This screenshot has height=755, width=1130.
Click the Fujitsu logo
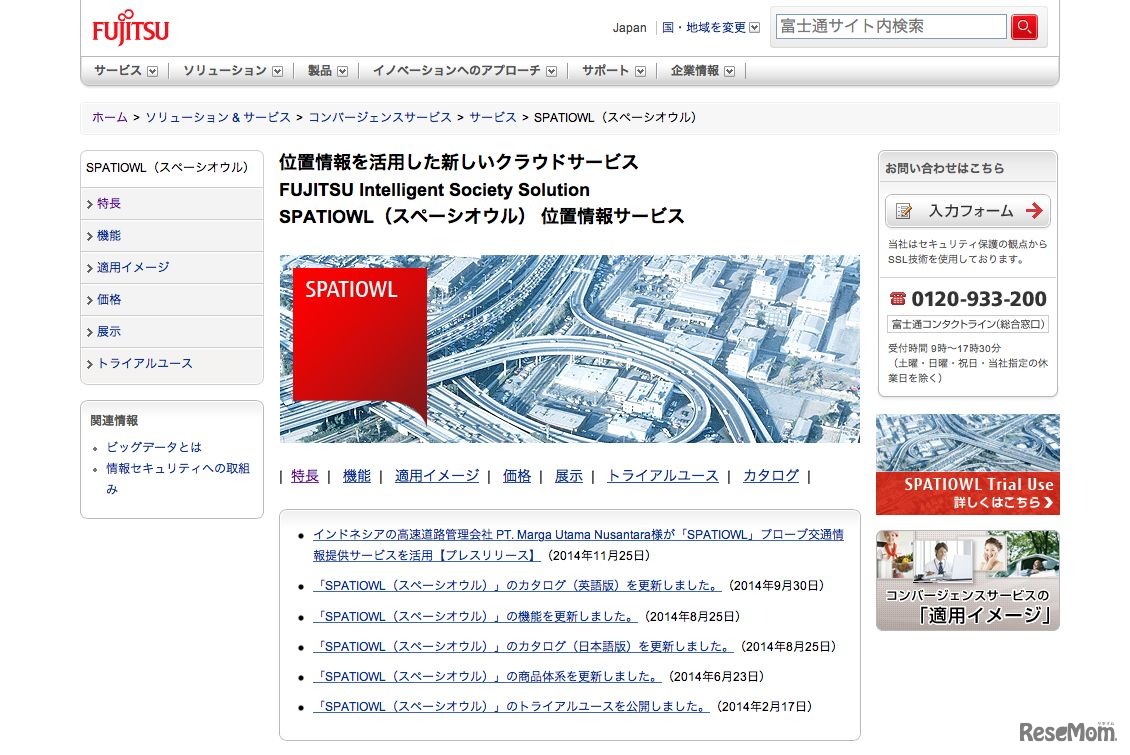129,26
